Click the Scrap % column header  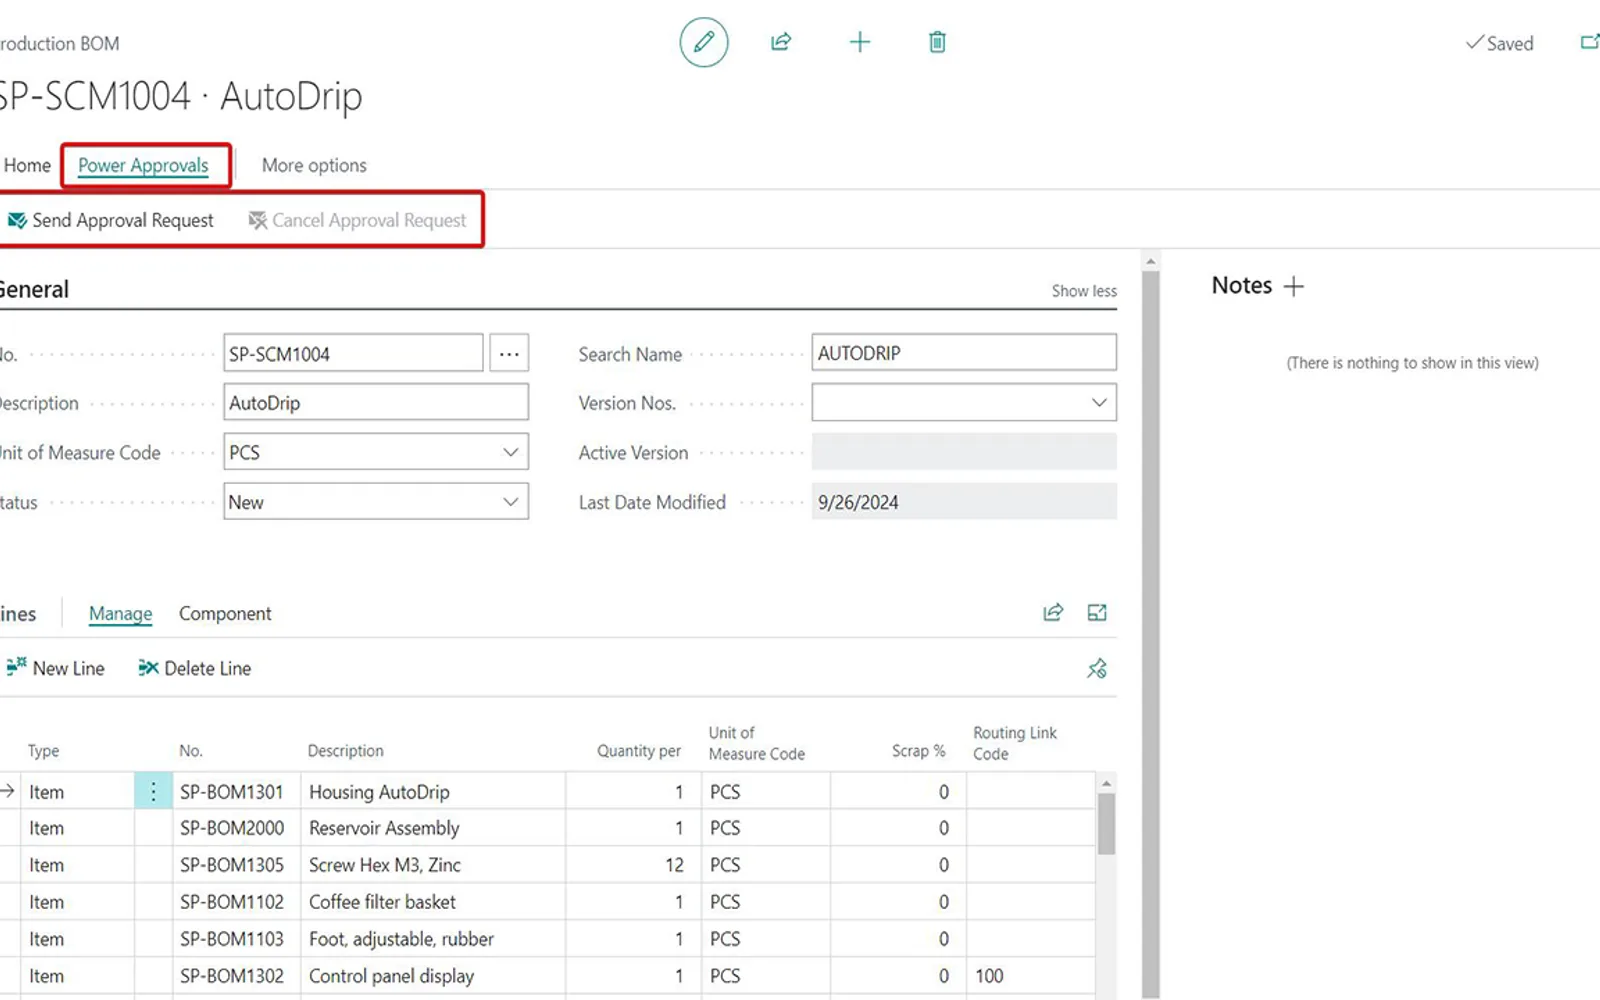click(918, 751)
